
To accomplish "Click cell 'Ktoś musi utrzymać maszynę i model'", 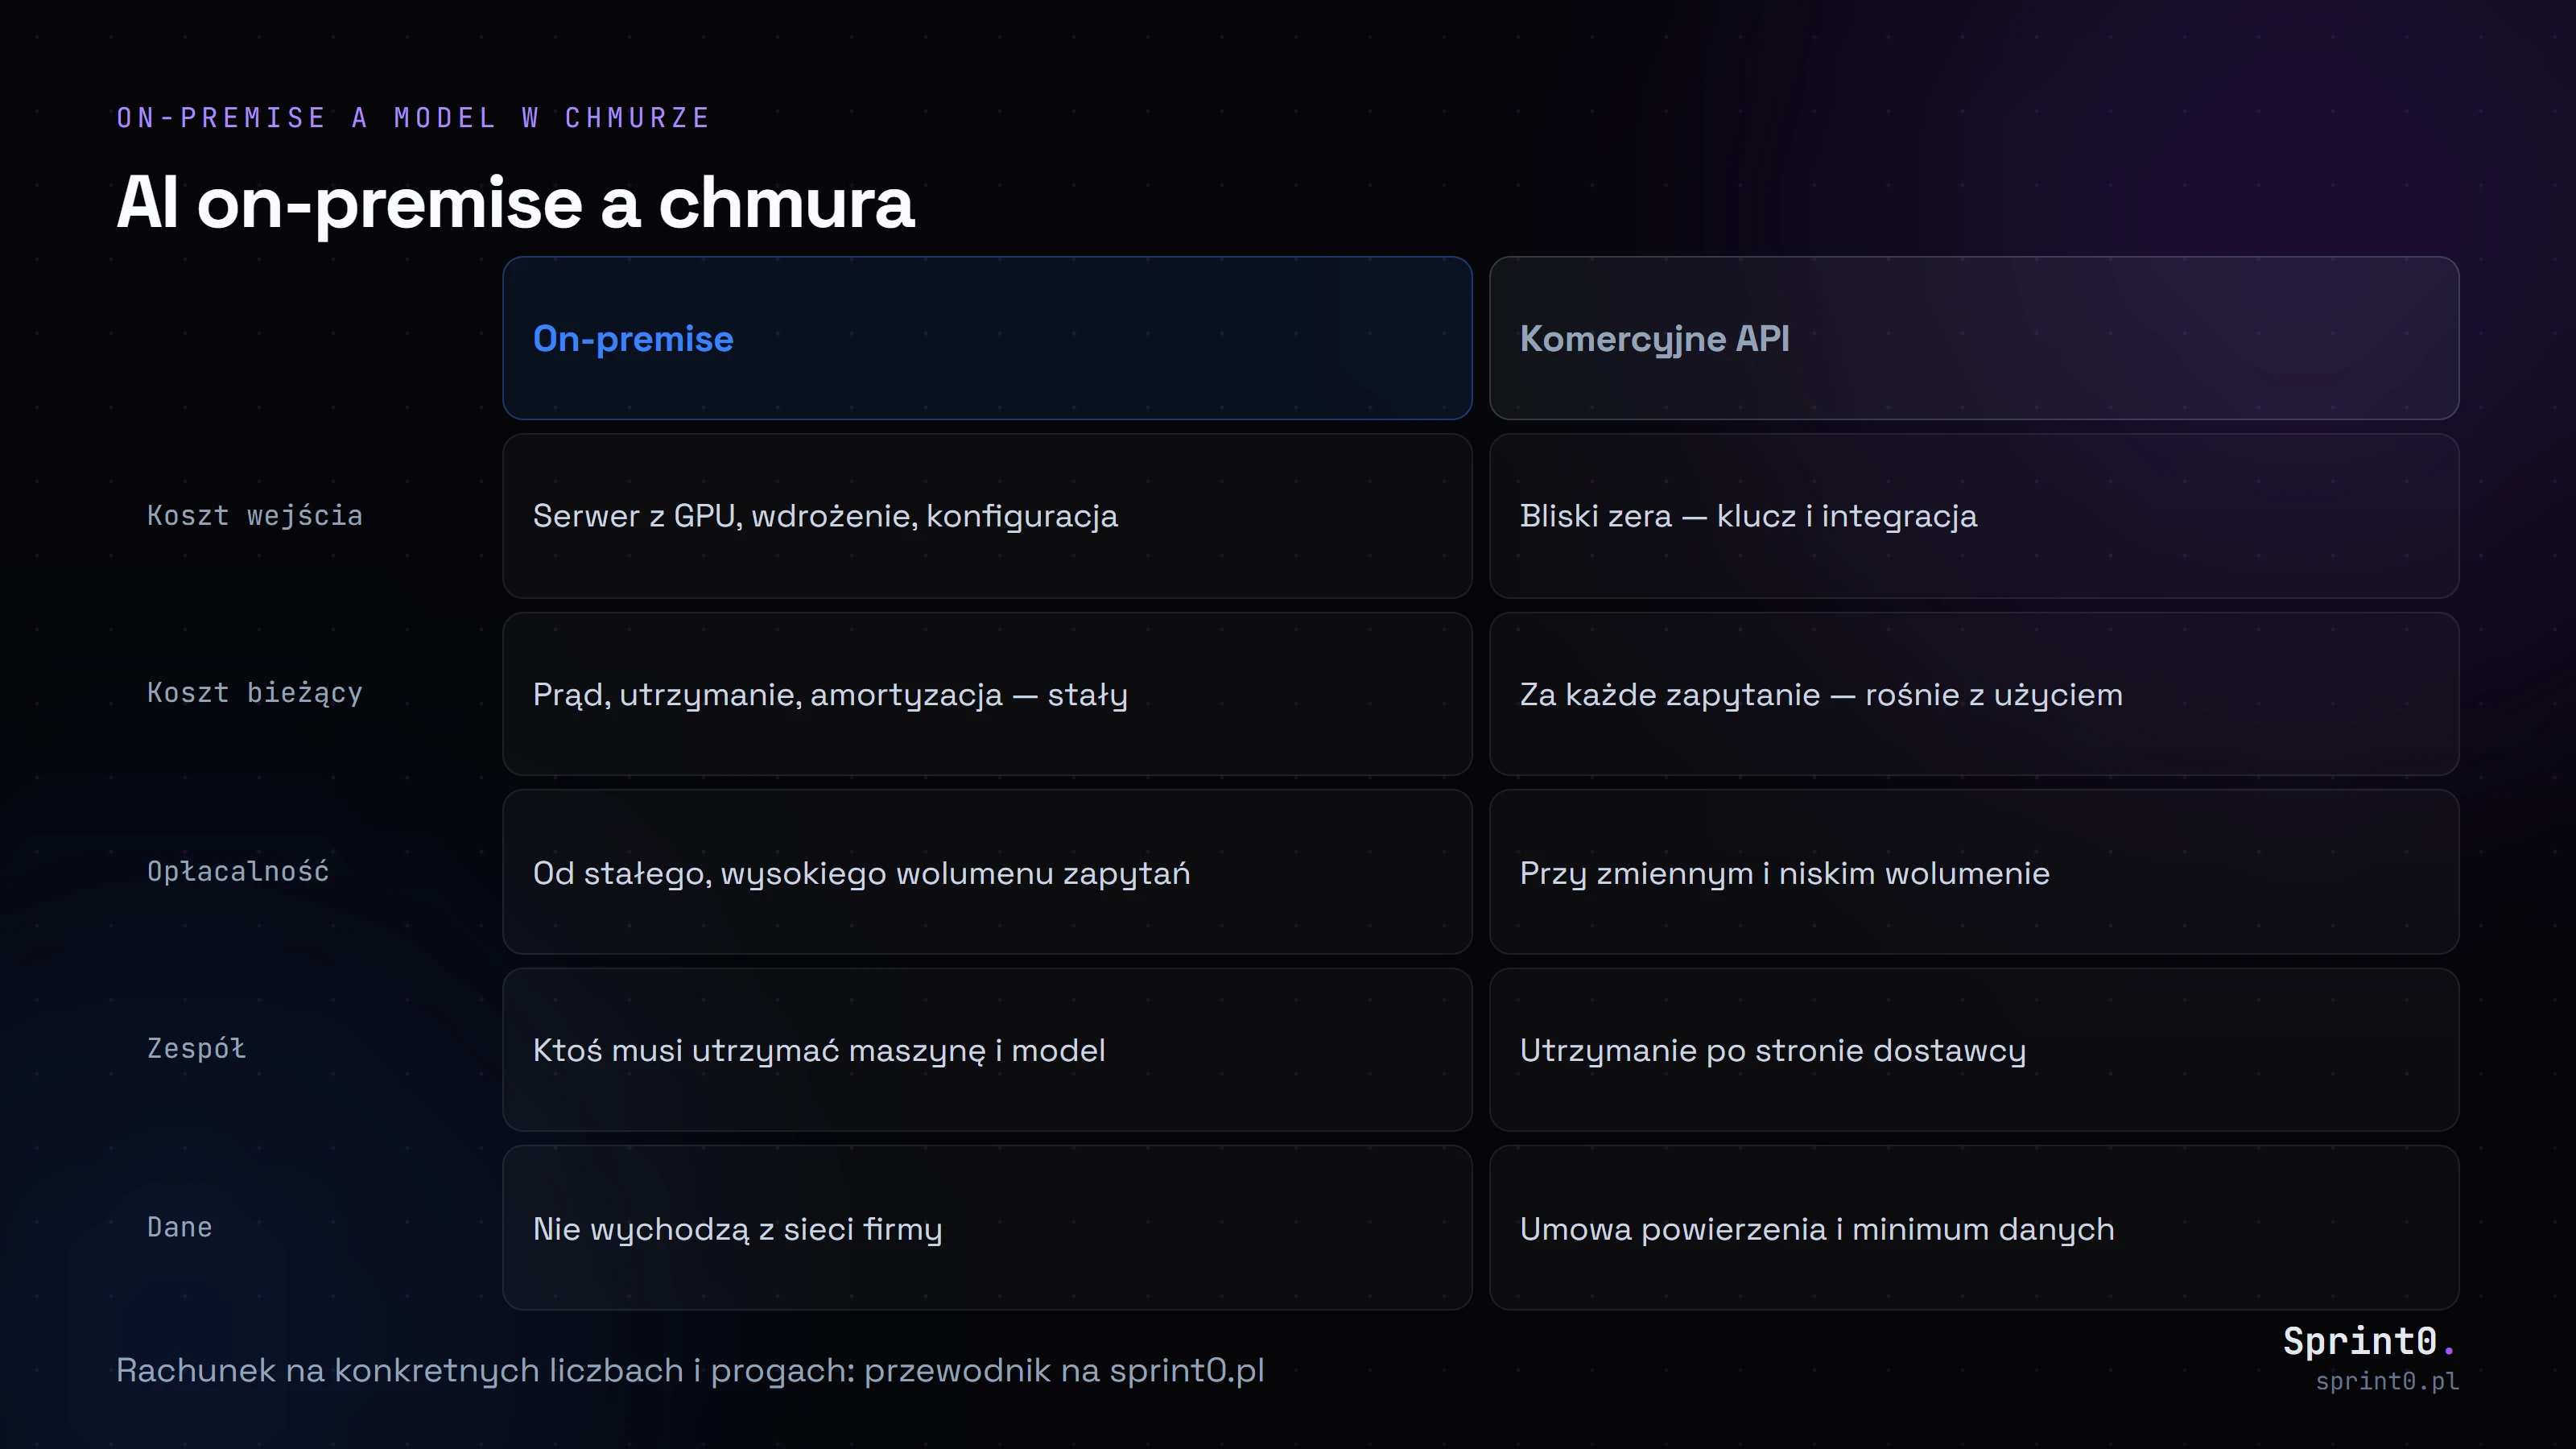I will tap(987, 1050).
